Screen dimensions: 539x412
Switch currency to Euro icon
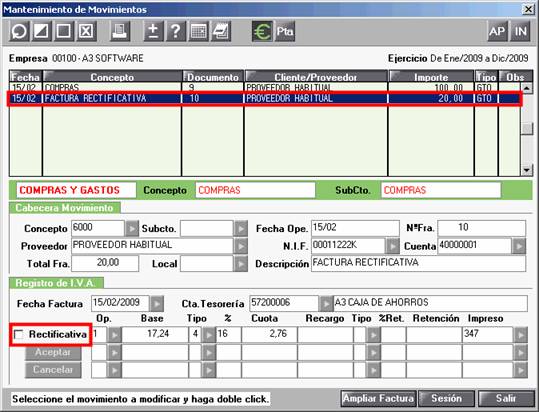pos(262,31)
